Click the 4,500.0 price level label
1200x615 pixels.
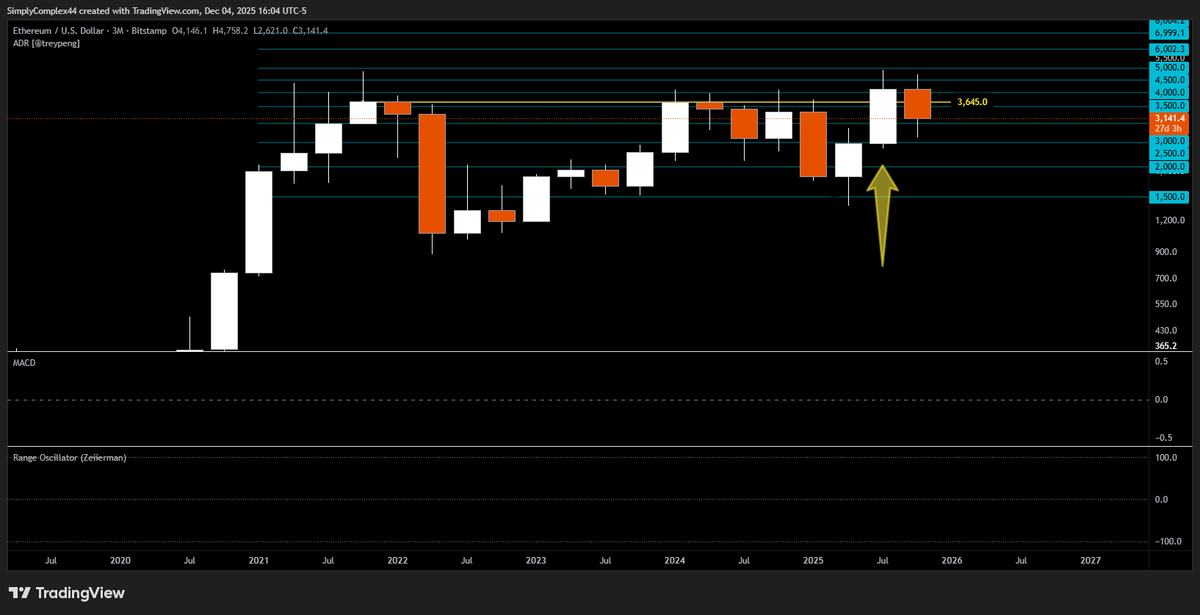tap(1170, 80)
